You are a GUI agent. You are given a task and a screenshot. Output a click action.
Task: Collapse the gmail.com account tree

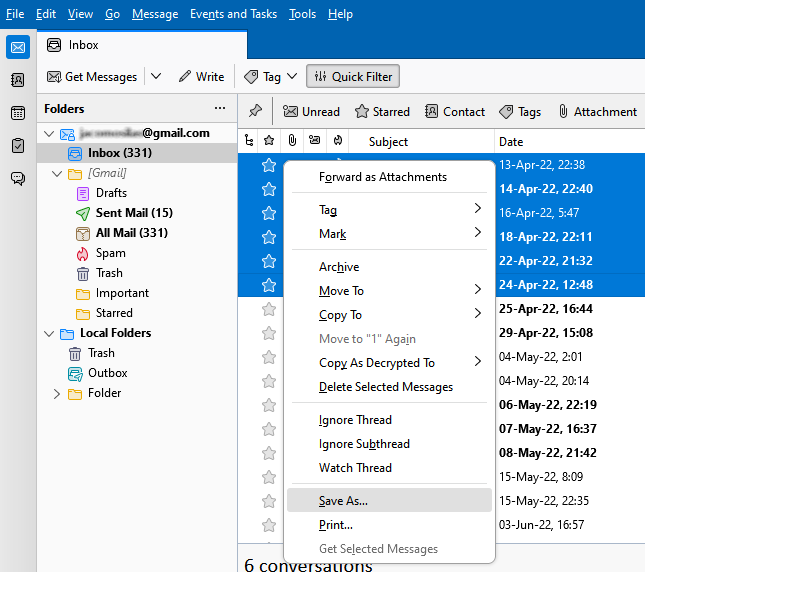point(49,134)
